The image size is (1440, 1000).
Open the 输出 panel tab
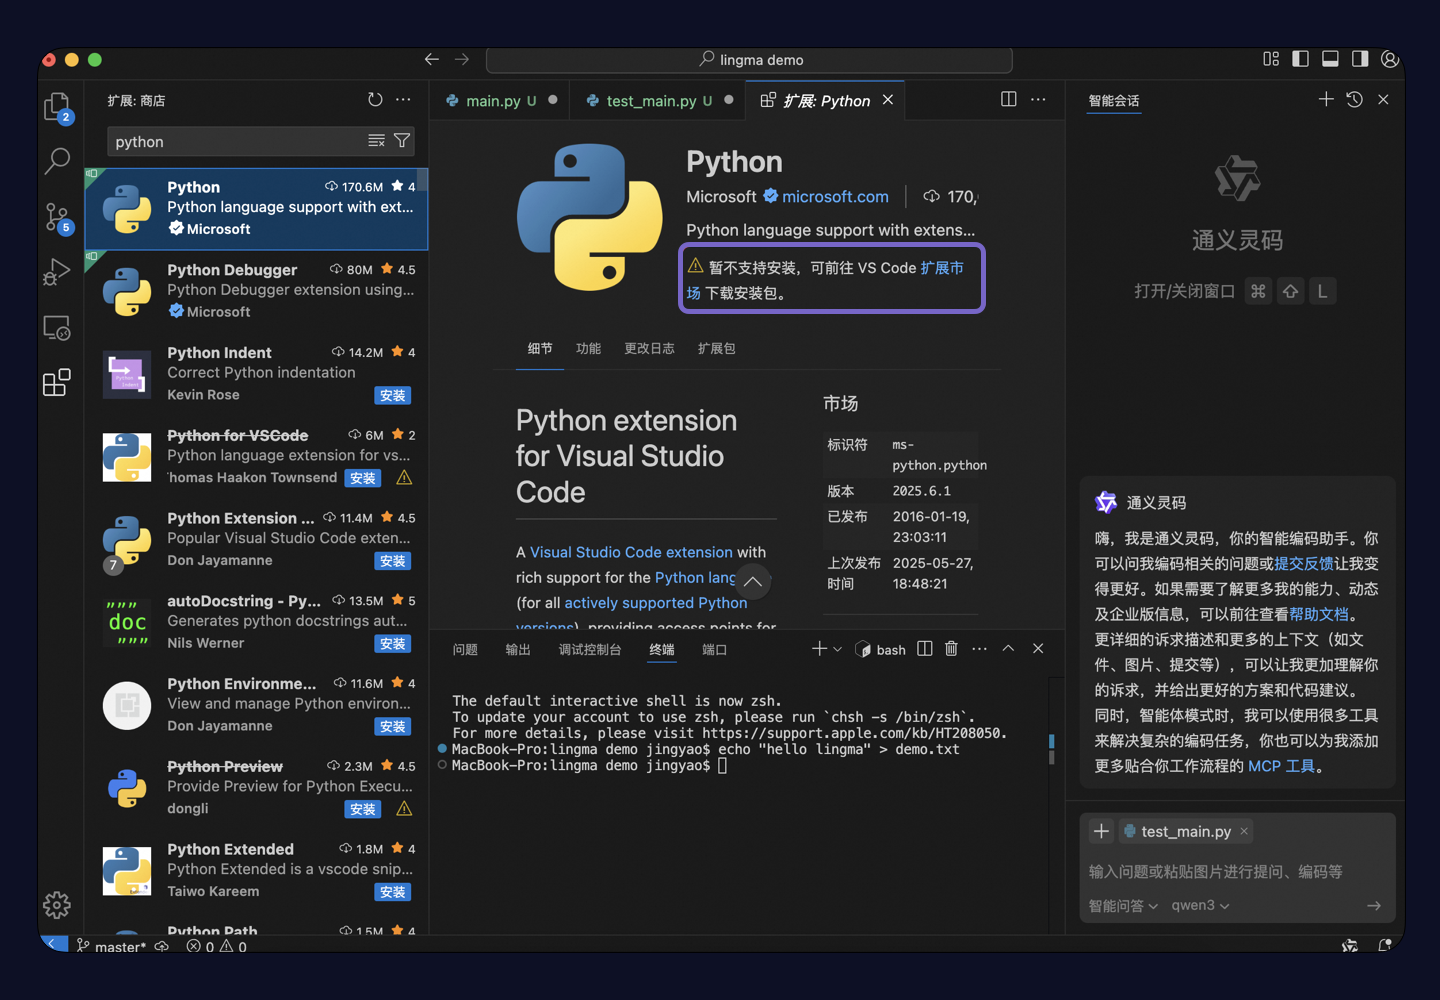[x=518, y=650]
